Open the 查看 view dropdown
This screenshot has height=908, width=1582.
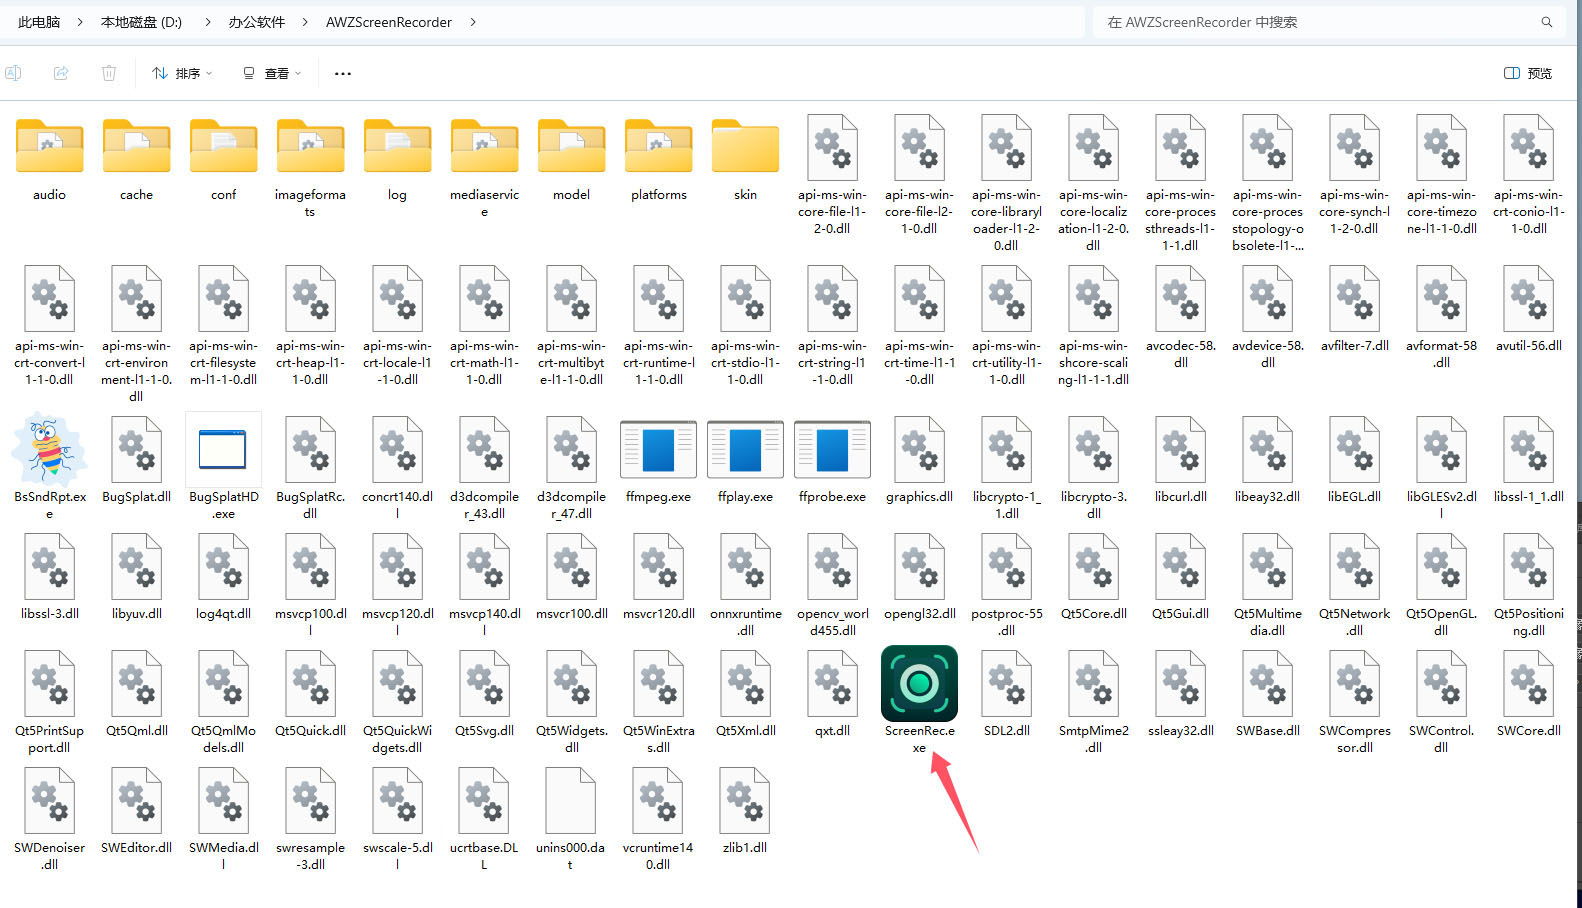point(271,73)
